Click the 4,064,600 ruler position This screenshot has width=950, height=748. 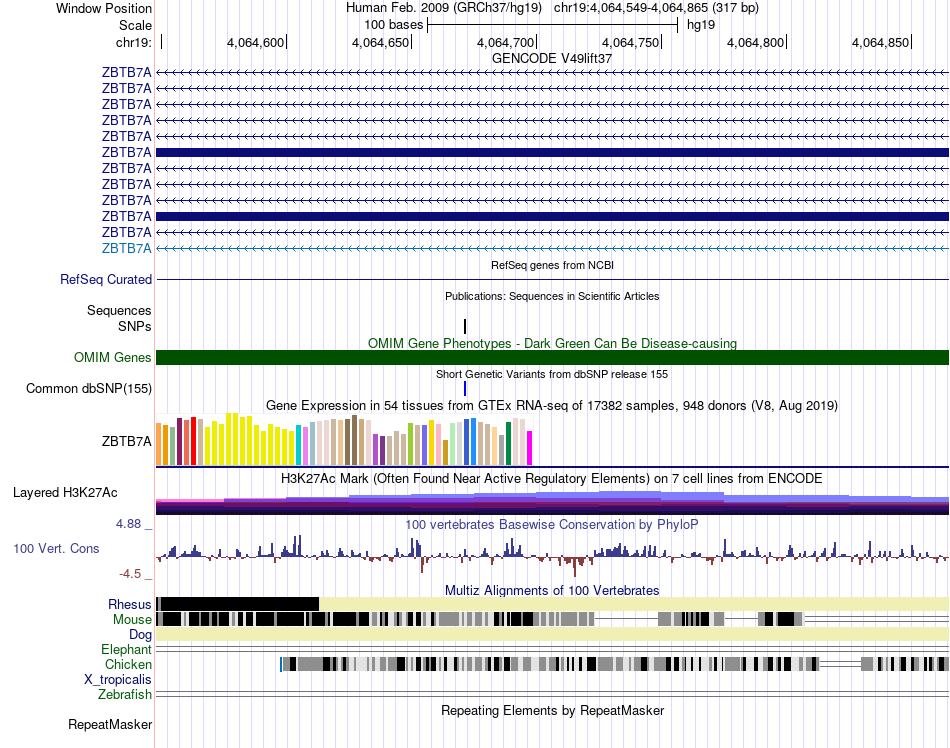pos(255,42)
